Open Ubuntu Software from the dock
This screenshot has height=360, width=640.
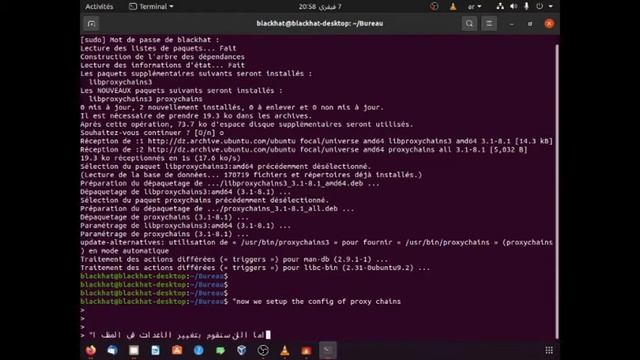tap(177, 350)
